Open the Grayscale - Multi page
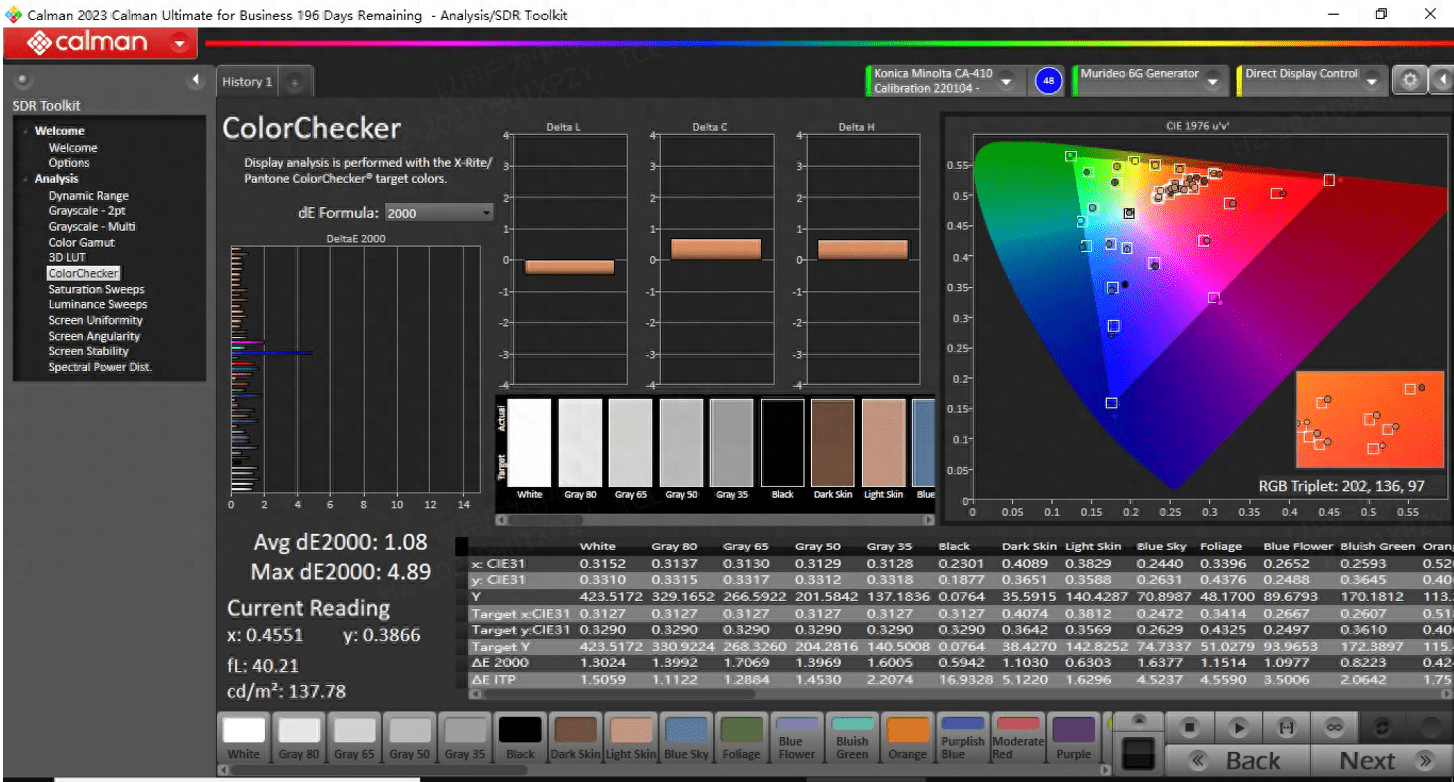 click(x=92, y=227)
